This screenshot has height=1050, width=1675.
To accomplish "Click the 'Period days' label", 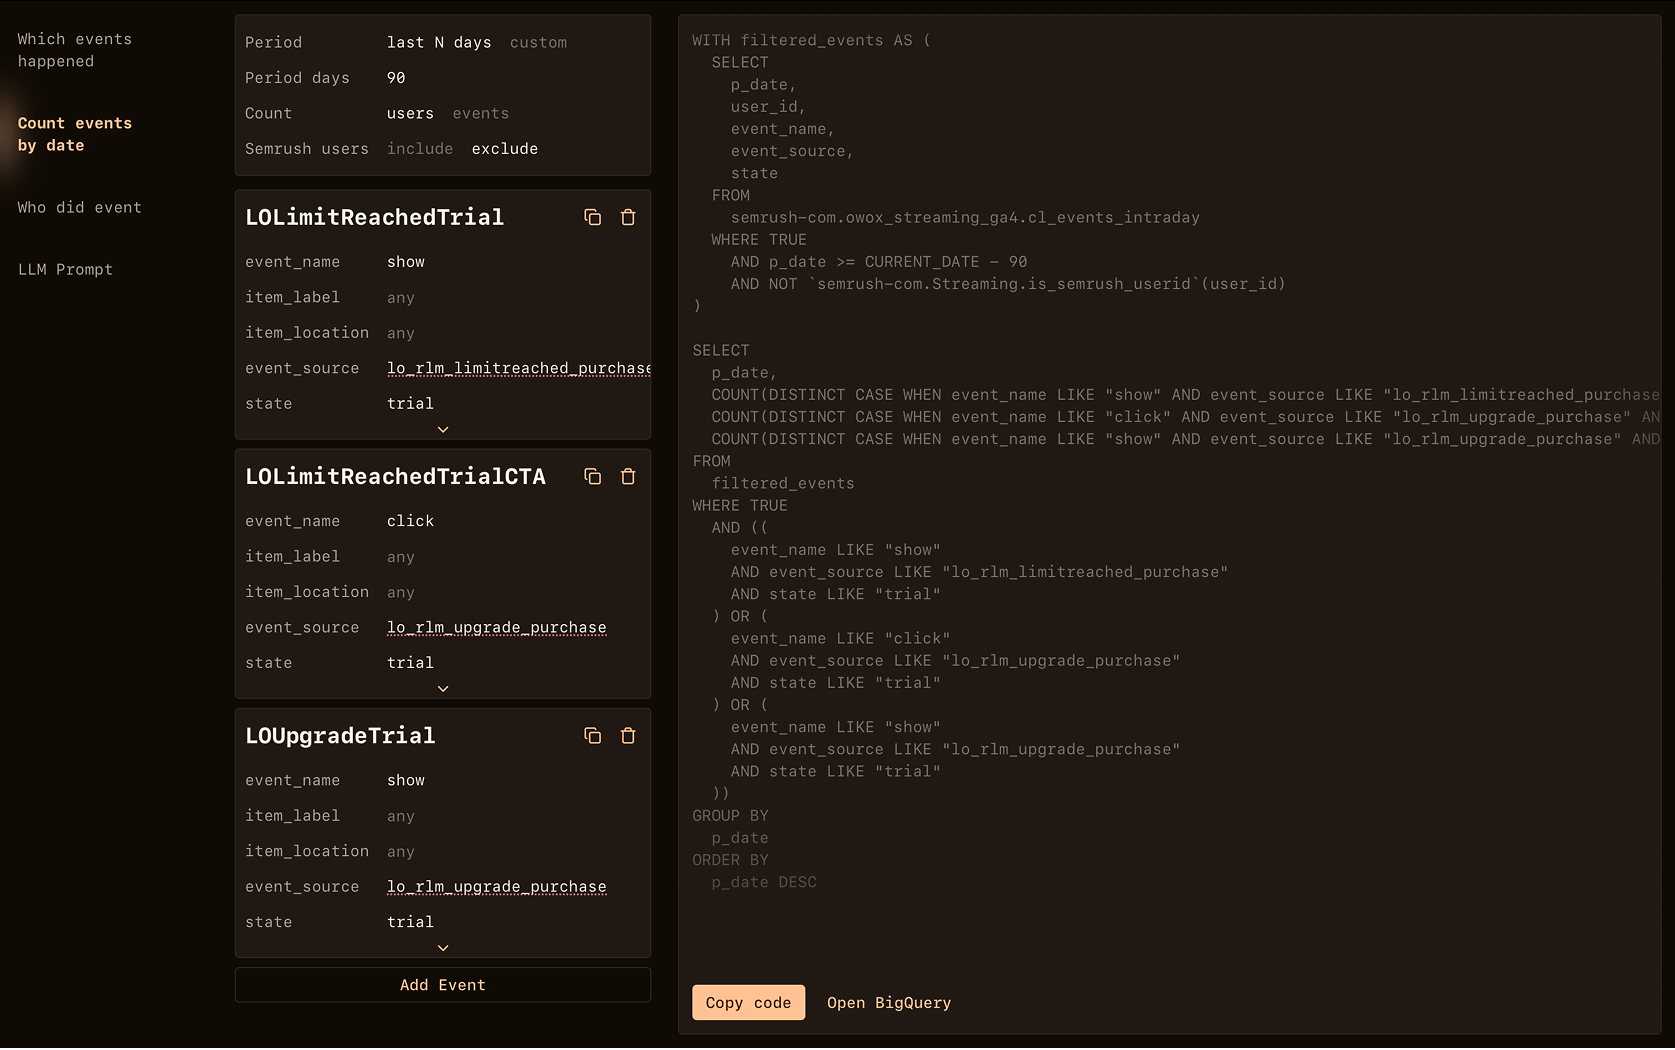I will click(297, 77).
